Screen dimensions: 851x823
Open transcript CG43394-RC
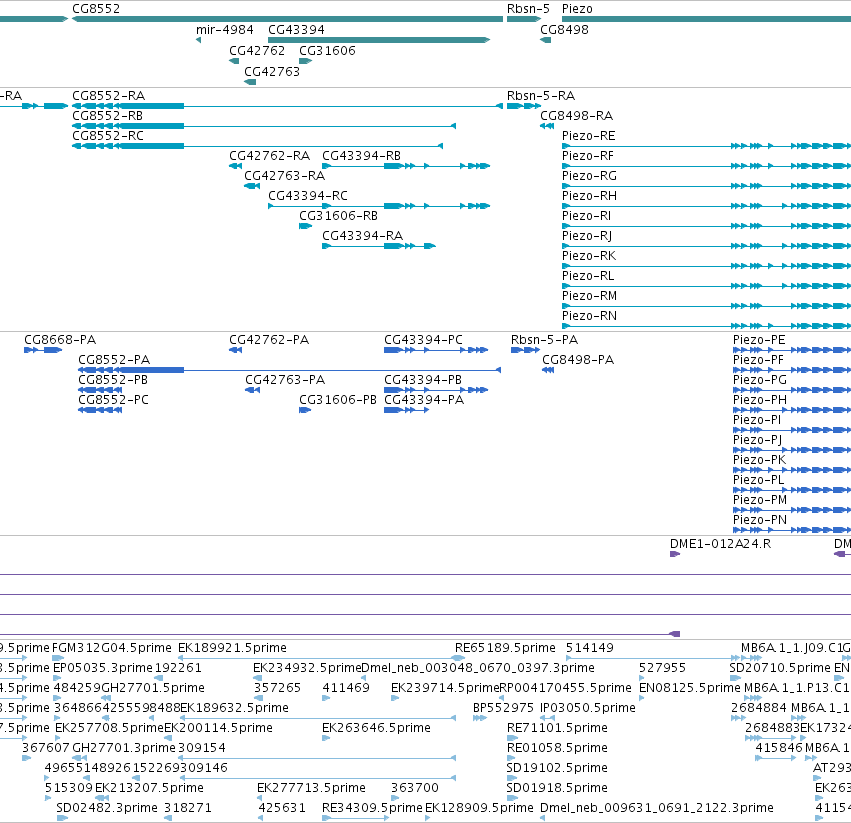coord(308,195)
